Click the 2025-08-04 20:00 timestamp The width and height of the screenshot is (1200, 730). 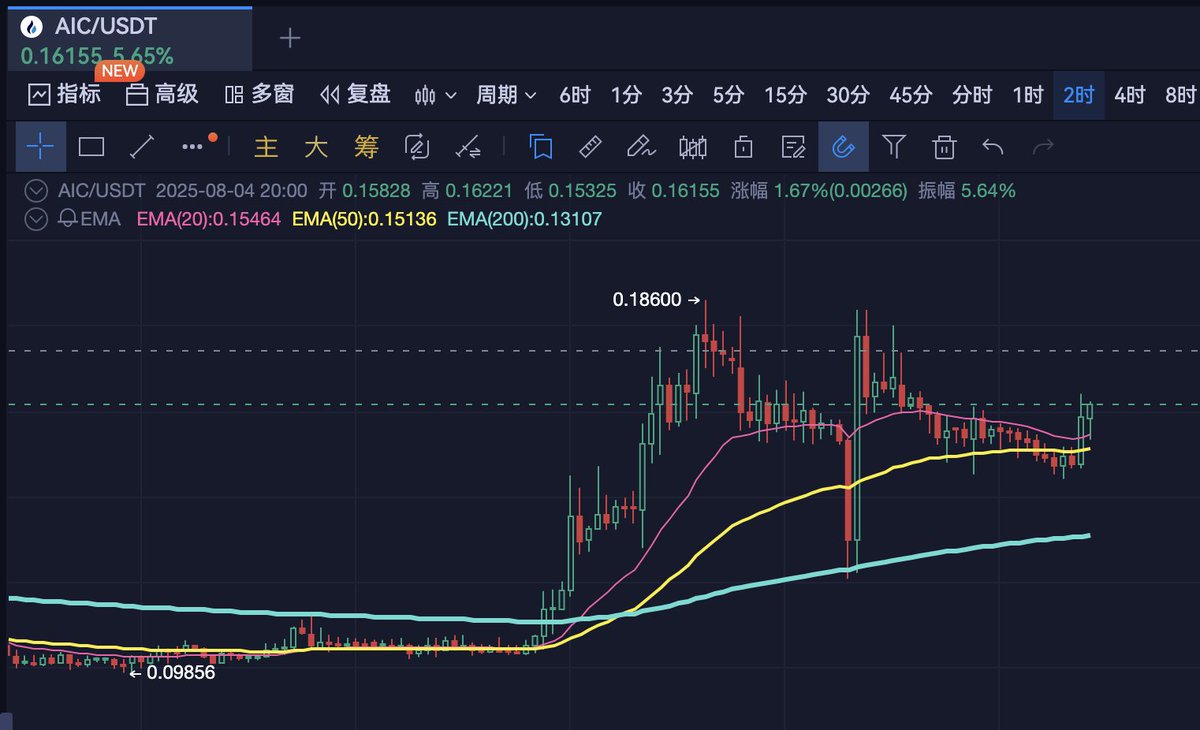tap(231, 190)
